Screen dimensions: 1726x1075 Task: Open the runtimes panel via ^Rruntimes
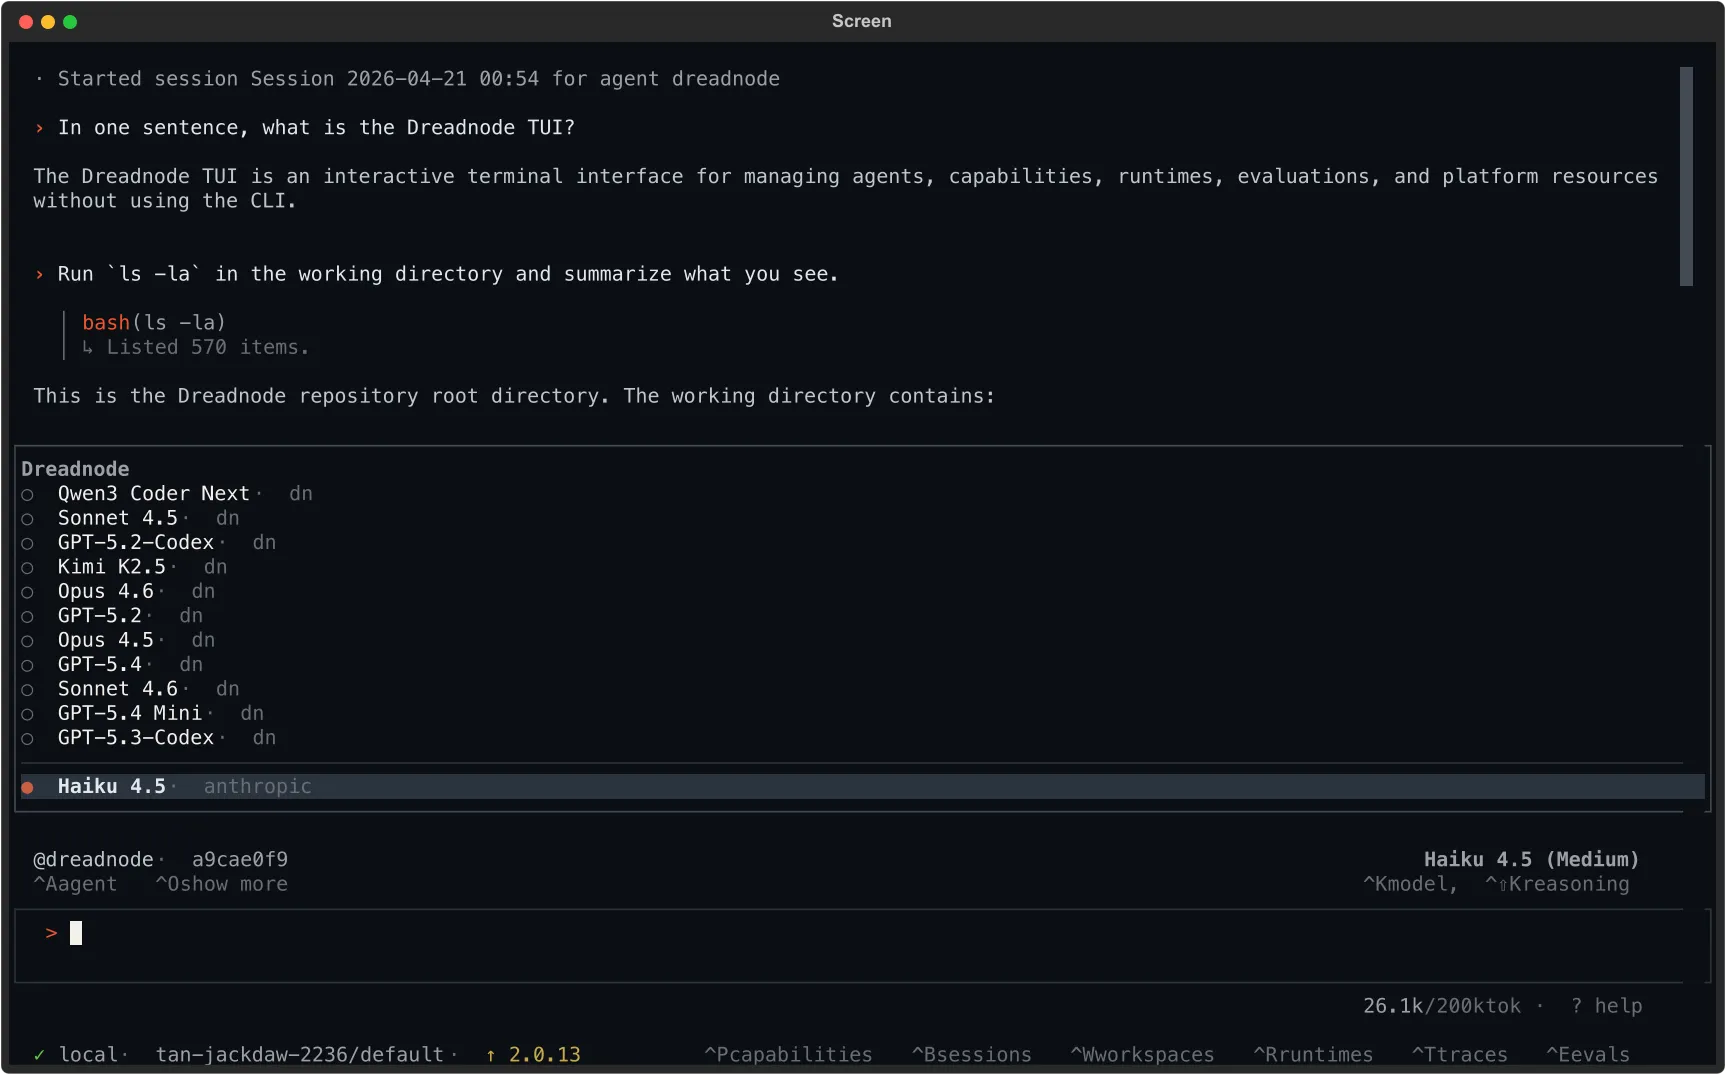pyautogui.click(x=1313, y=1054)
